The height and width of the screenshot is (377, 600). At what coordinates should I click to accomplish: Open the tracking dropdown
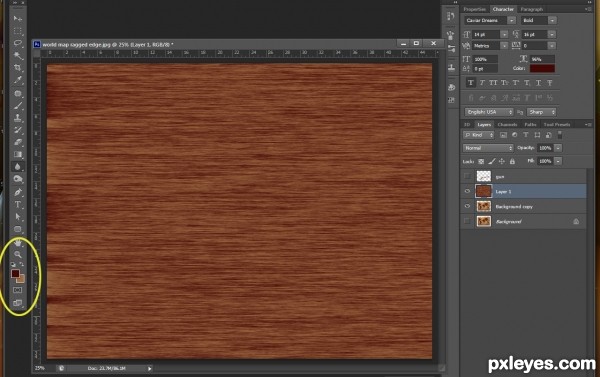(552, 46)
